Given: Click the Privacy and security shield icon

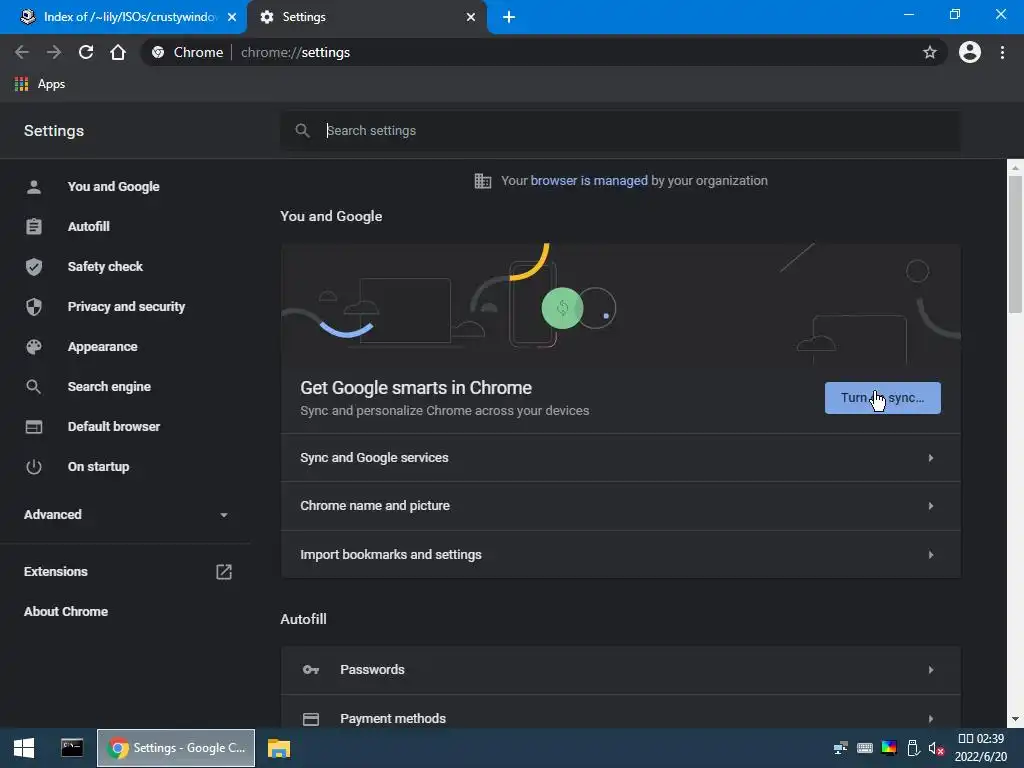Looking at the screenshot, I should point(34,307).
